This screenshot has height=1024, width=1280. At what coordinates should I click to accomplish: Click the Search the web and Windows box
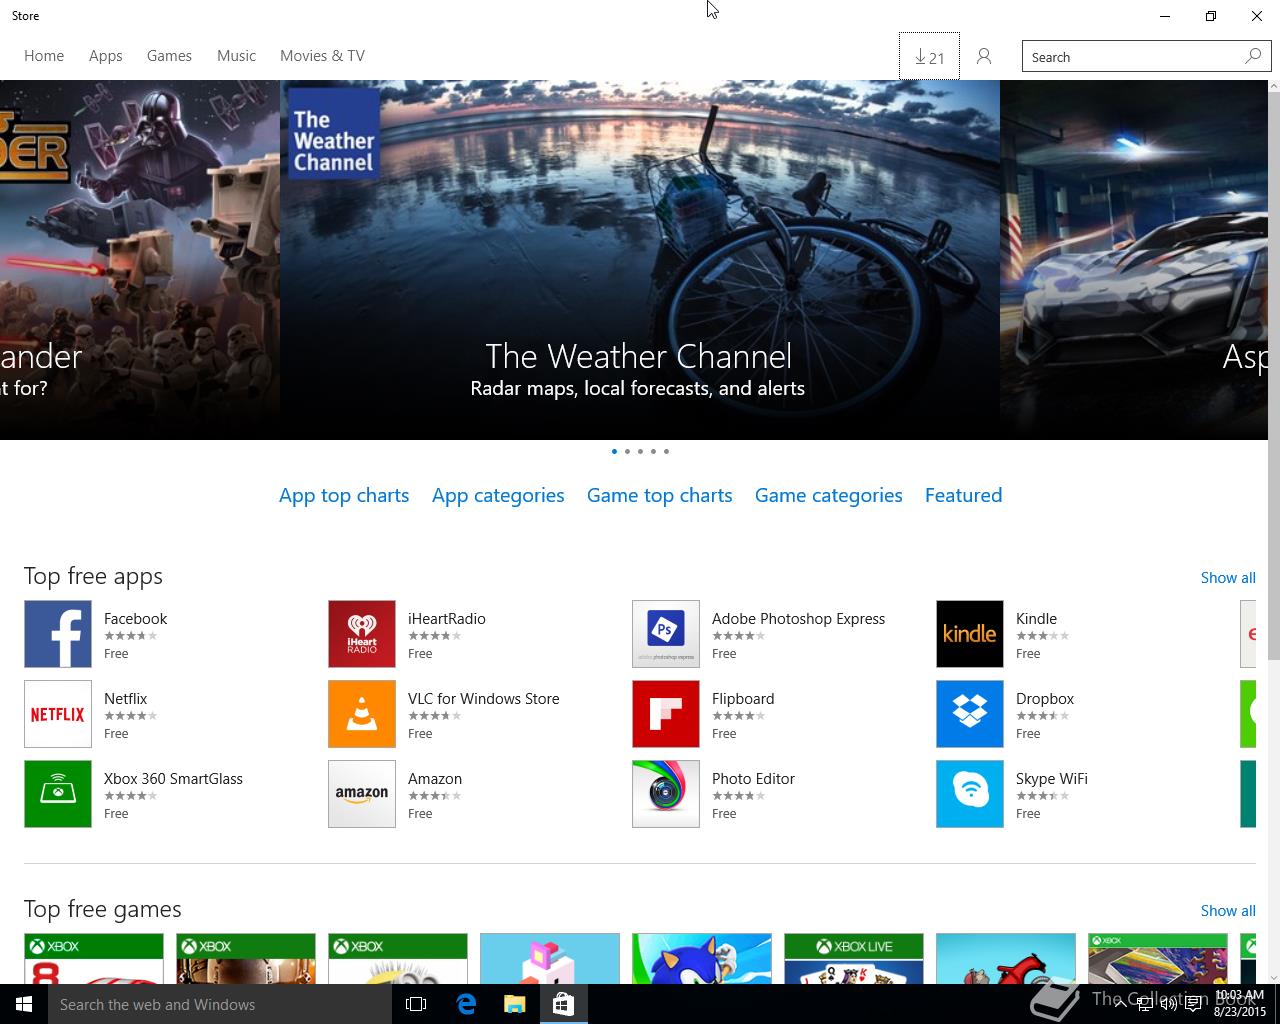220,1004
